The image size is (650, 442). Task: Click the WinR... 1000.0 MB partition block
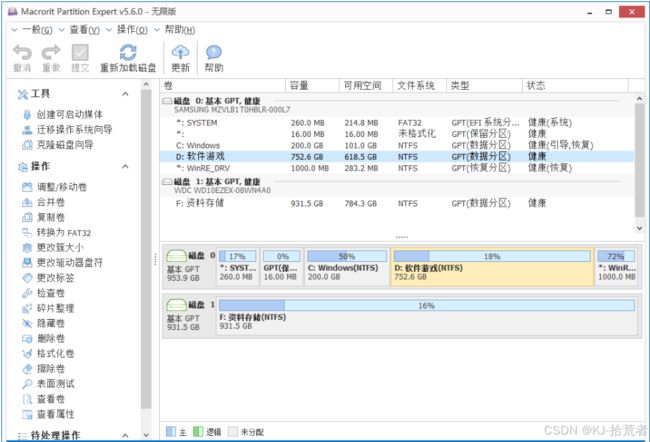(x=616, y=267)
